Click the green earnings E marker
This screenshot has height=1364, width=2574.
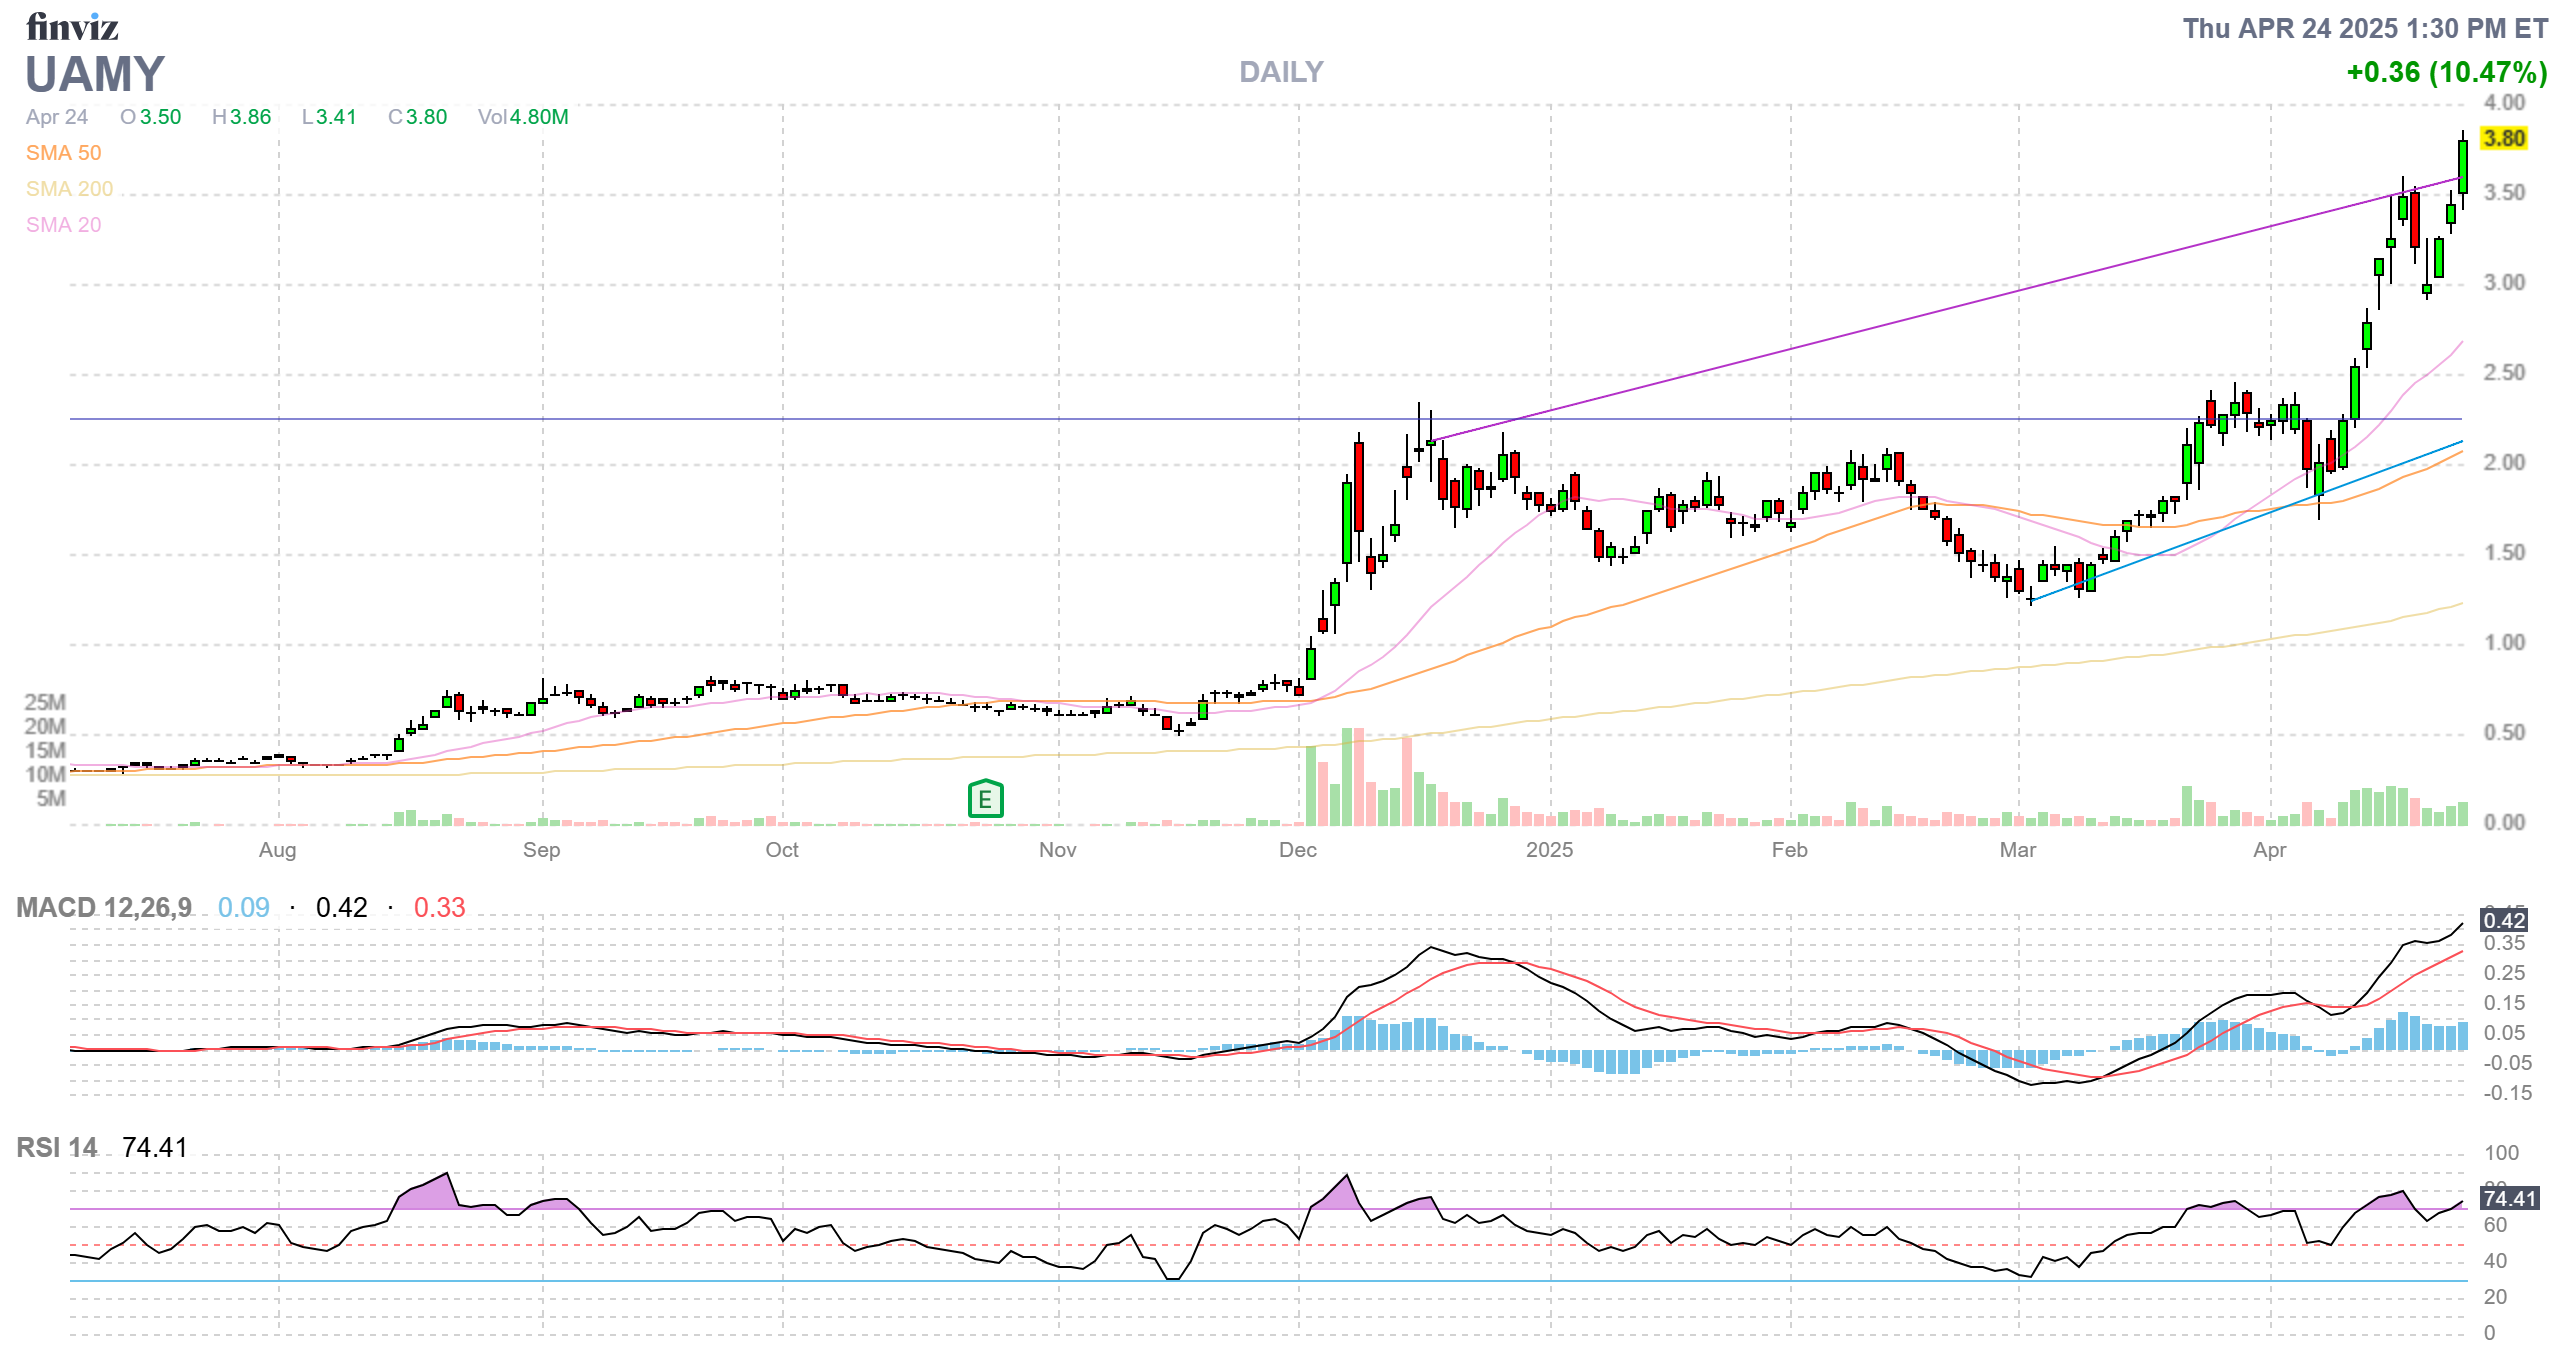[x=985, y=799]
